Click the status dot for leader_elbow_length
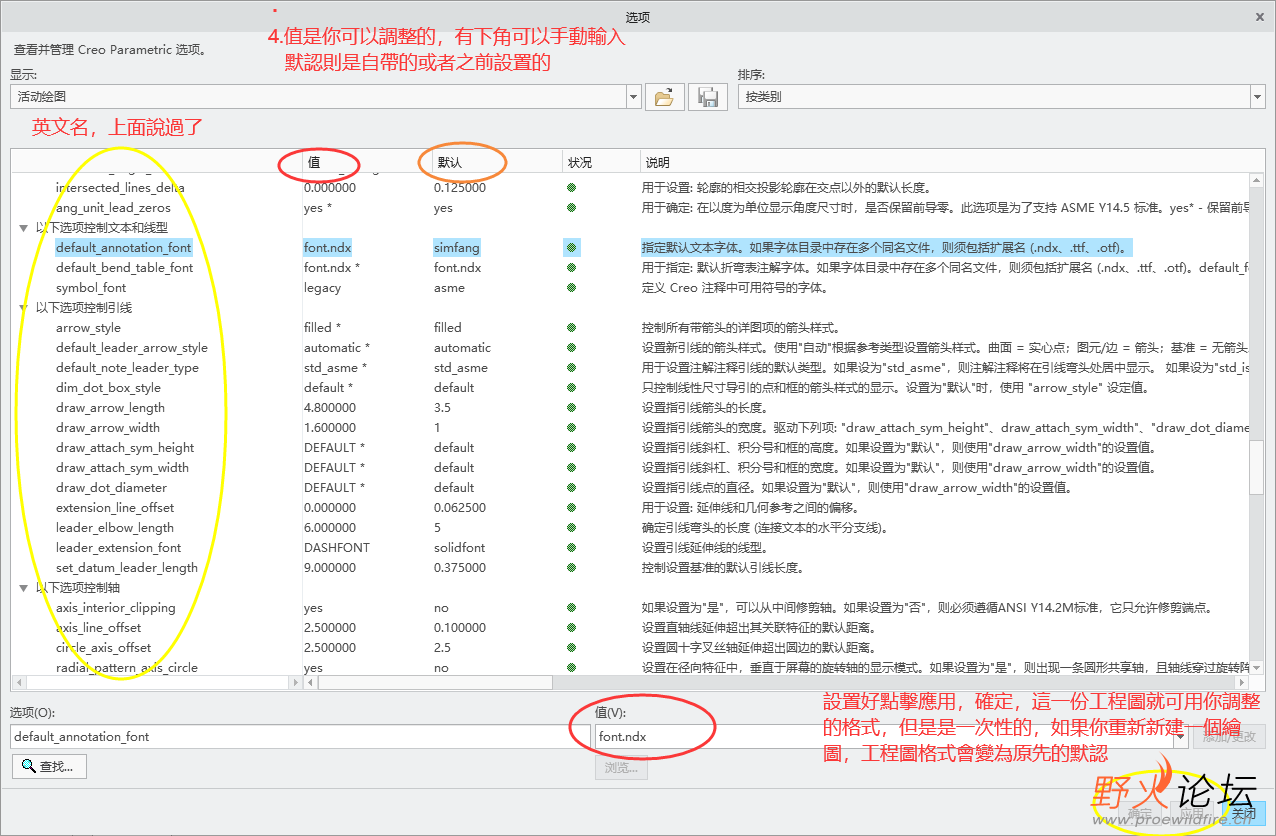 pos(571,528)
